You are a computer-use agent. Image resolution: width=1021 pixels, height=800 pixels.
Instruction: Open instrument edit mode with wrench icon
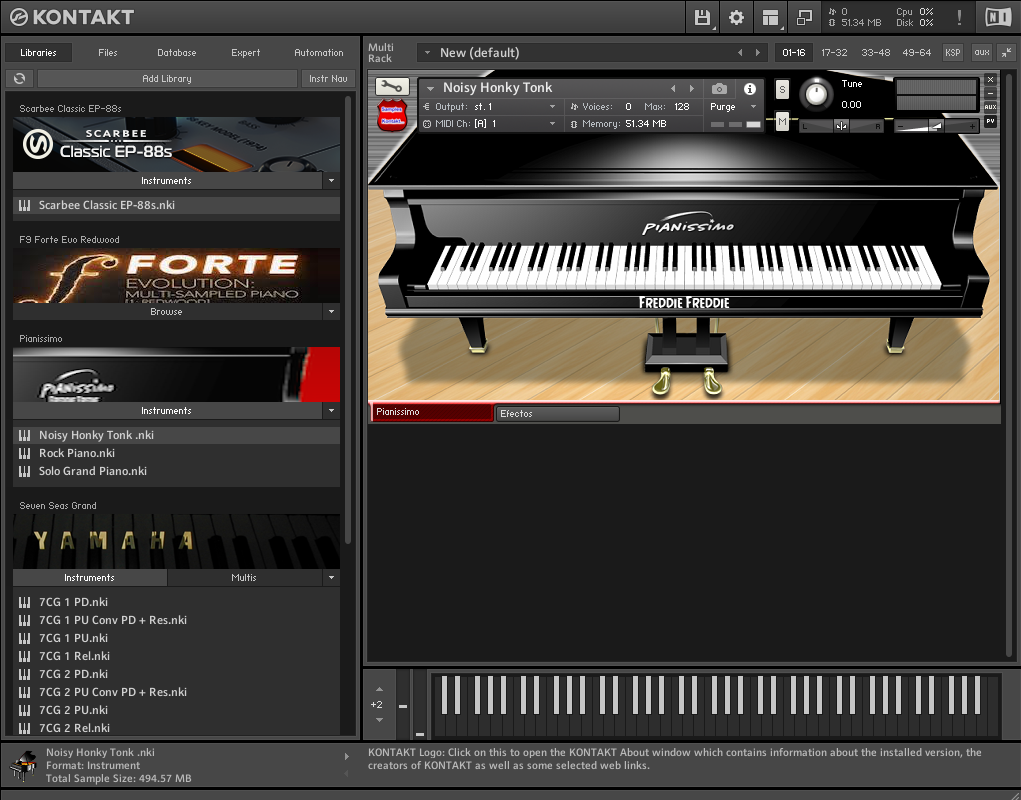tap(392, 87)
